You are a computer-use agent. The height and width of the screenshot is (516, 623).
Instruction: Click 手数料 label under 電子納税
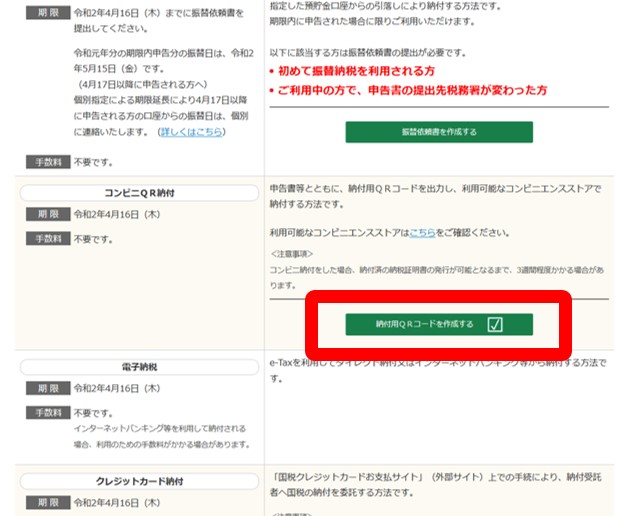click(48, 413)
